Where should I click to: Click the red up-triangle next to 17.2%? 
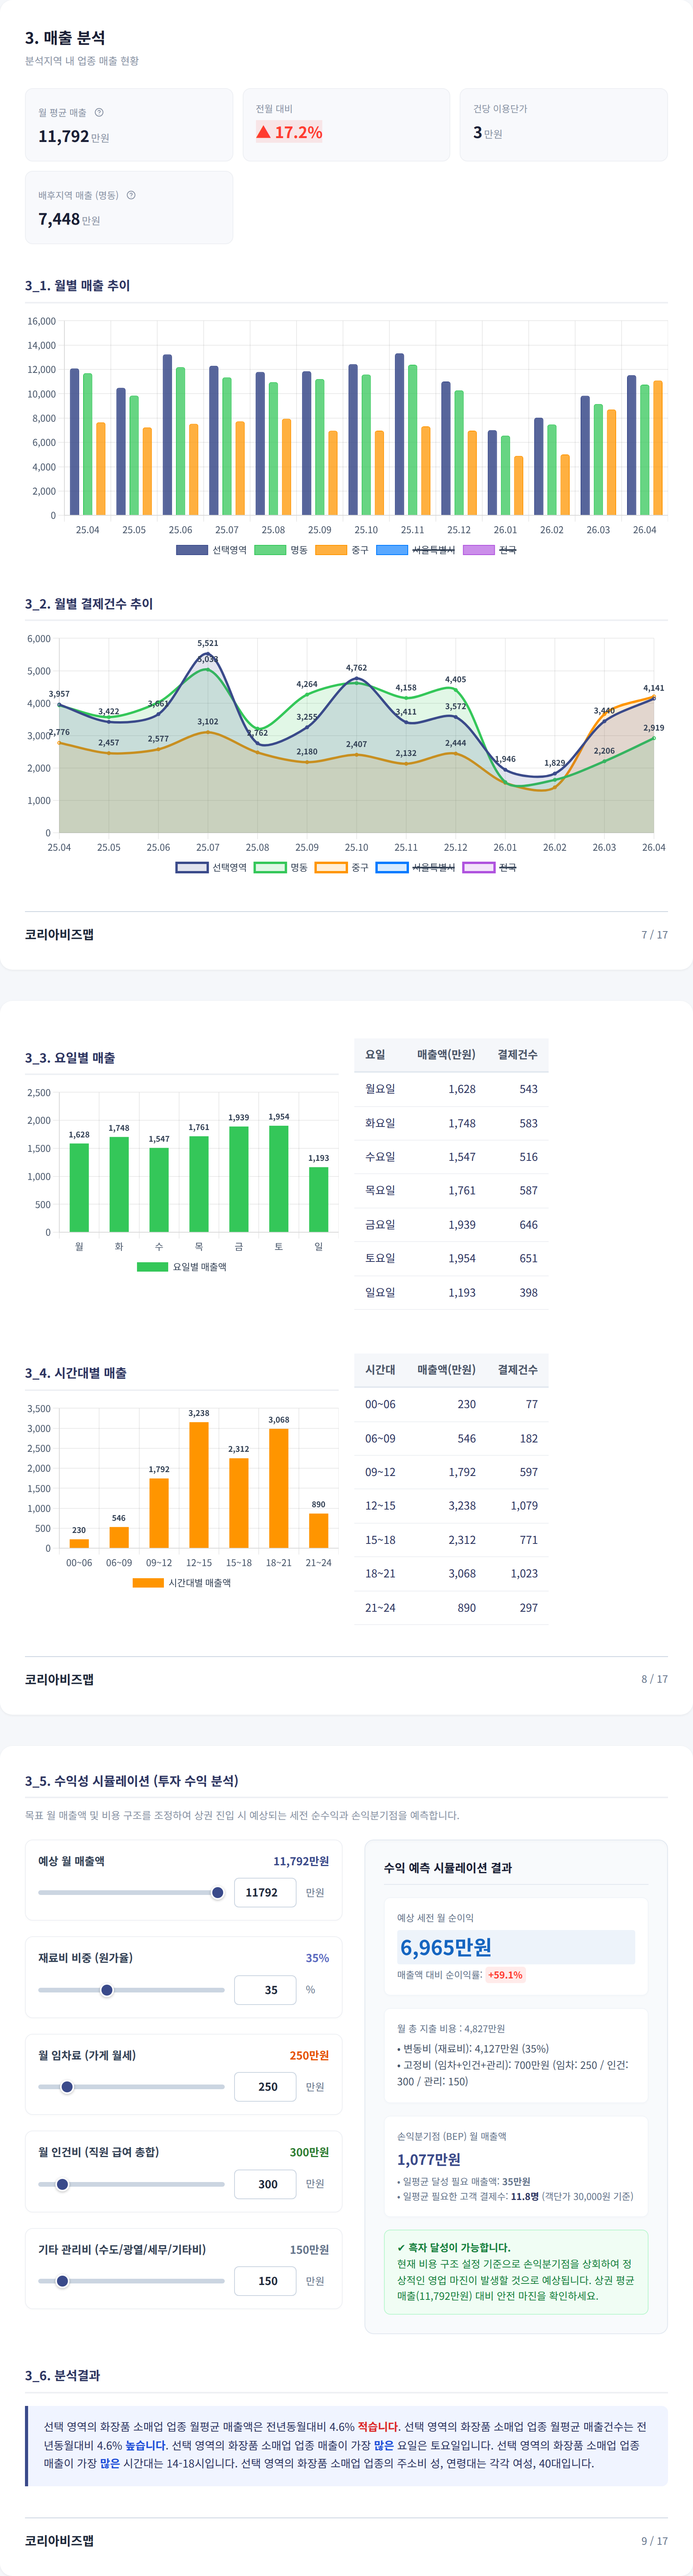click(x=263, y=132)
